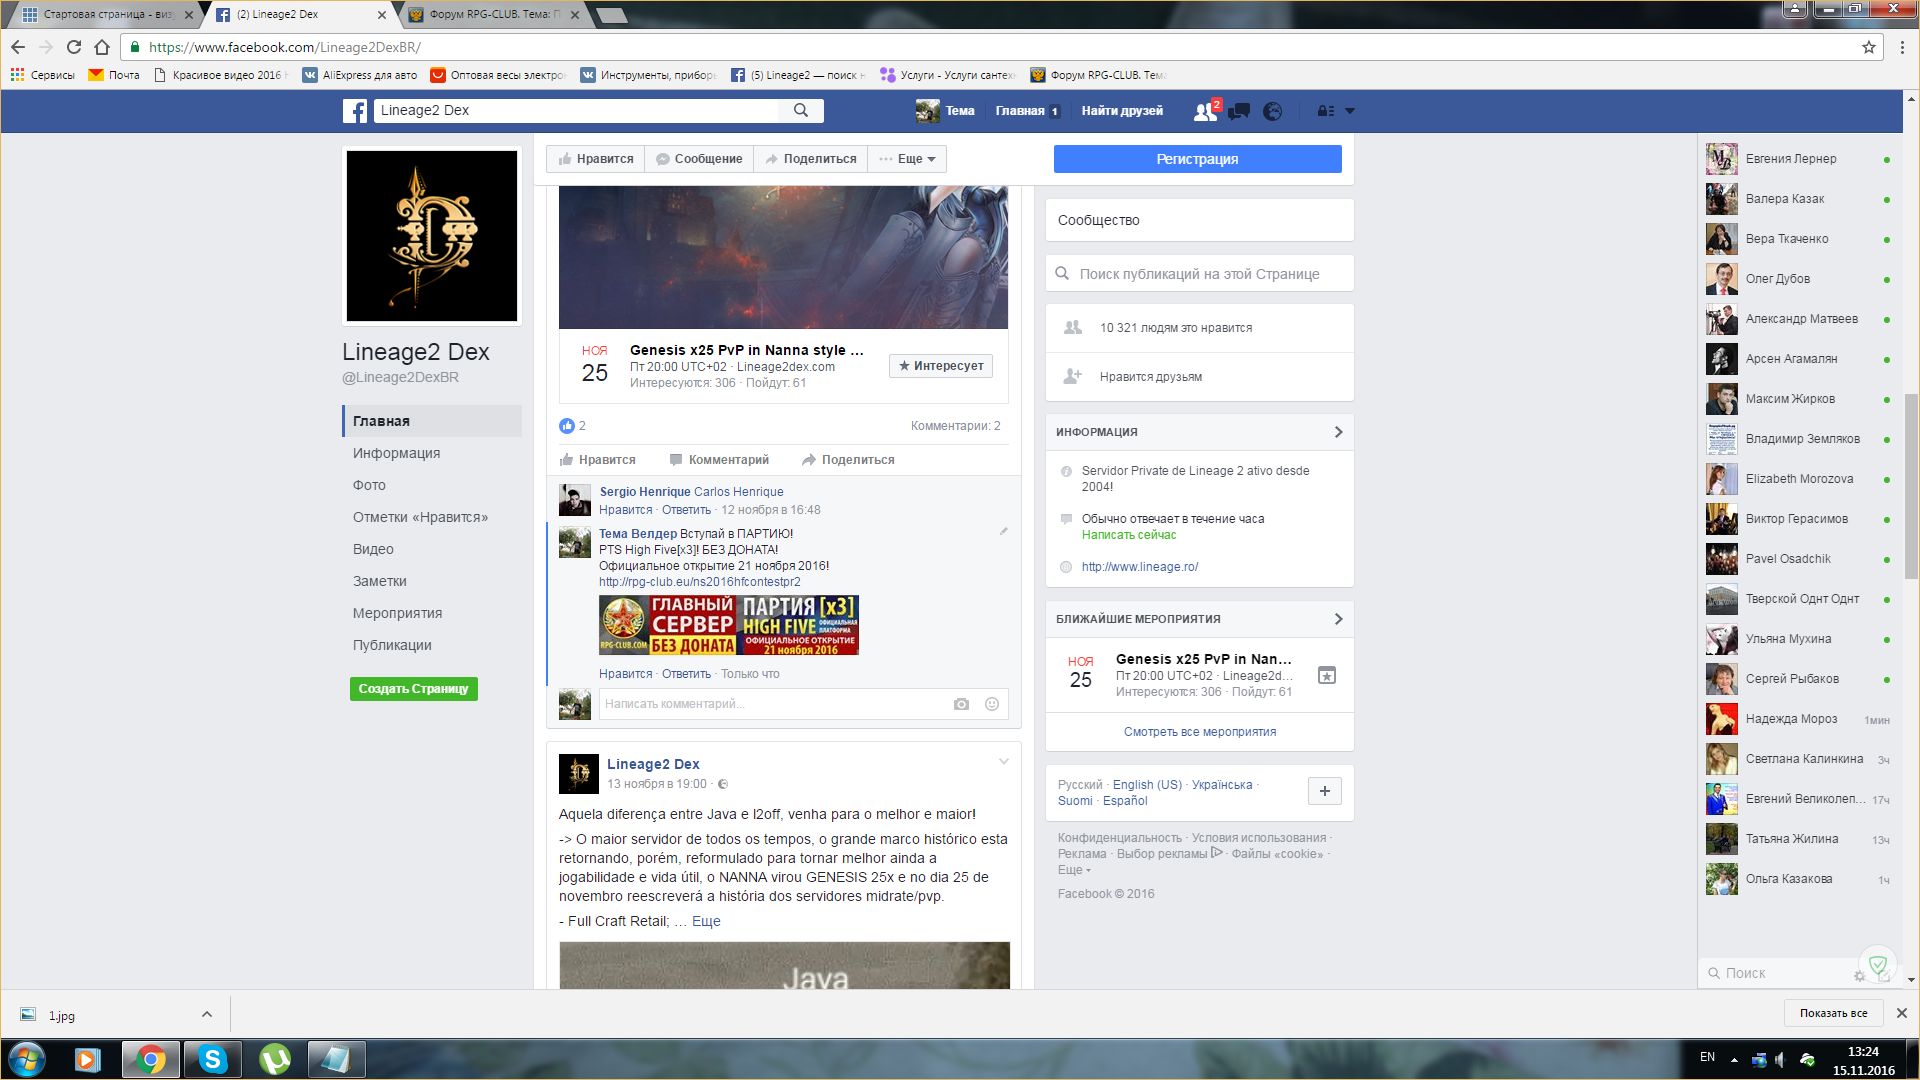Open emoji picker in comment box
Viewport: 1920px width, 1080px height.
click(992, 704)
